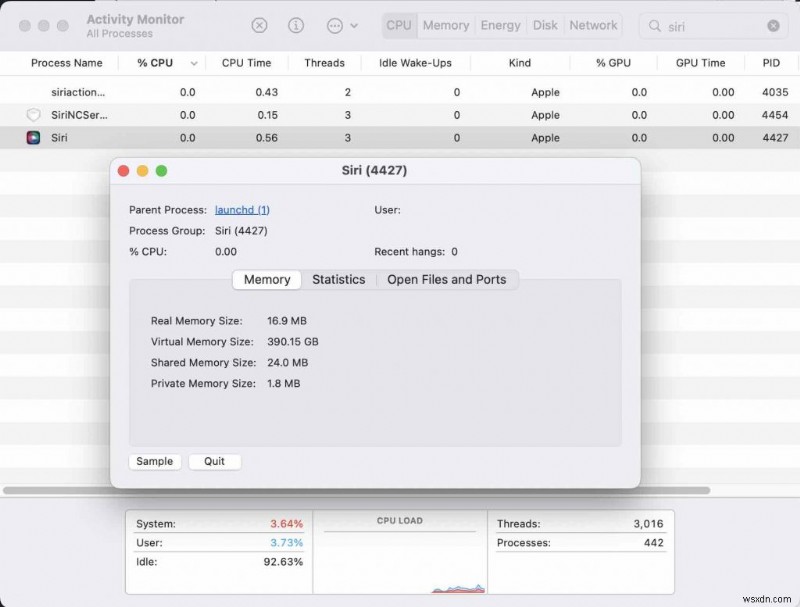This screenshot has height=607, width=800.
Task: Switch to the Memory tab in the toolbar
Action: tap(445, 25)
